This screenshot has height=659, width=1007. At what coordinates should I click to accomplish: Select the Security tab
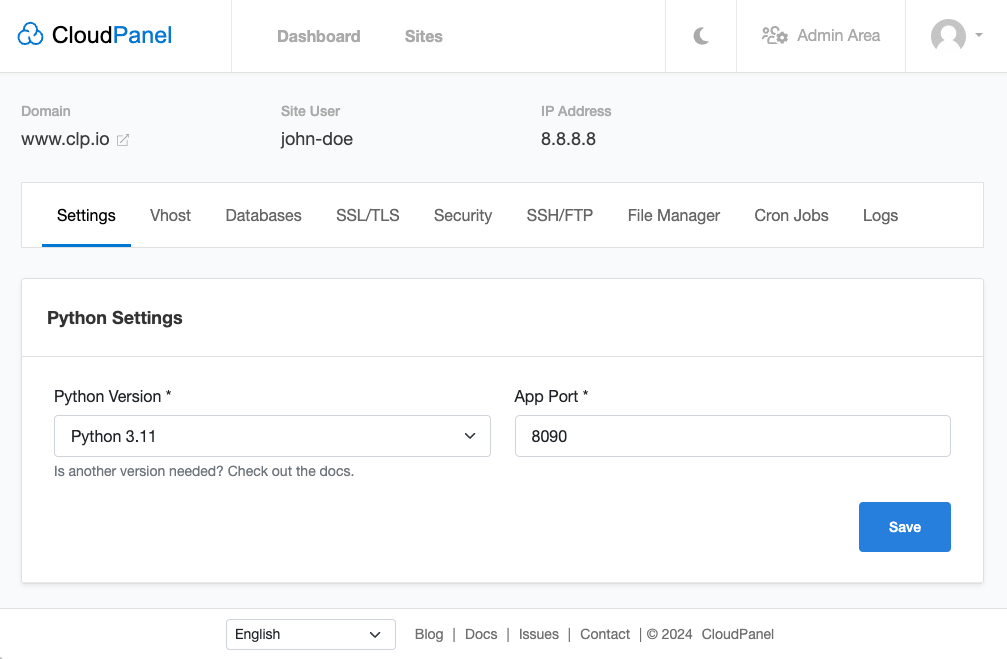pos(462,215)
